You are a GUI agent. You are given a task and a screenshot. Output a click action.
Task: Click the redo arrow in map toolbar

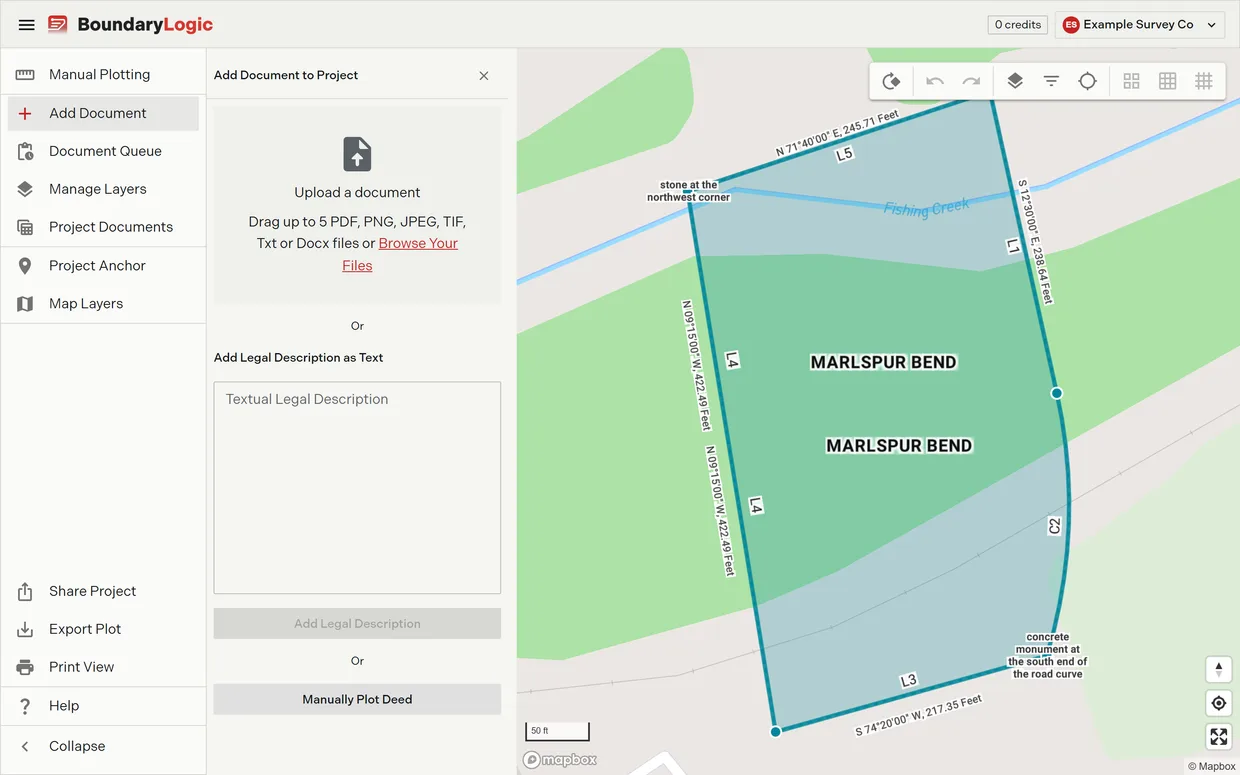tap(971, 82)
